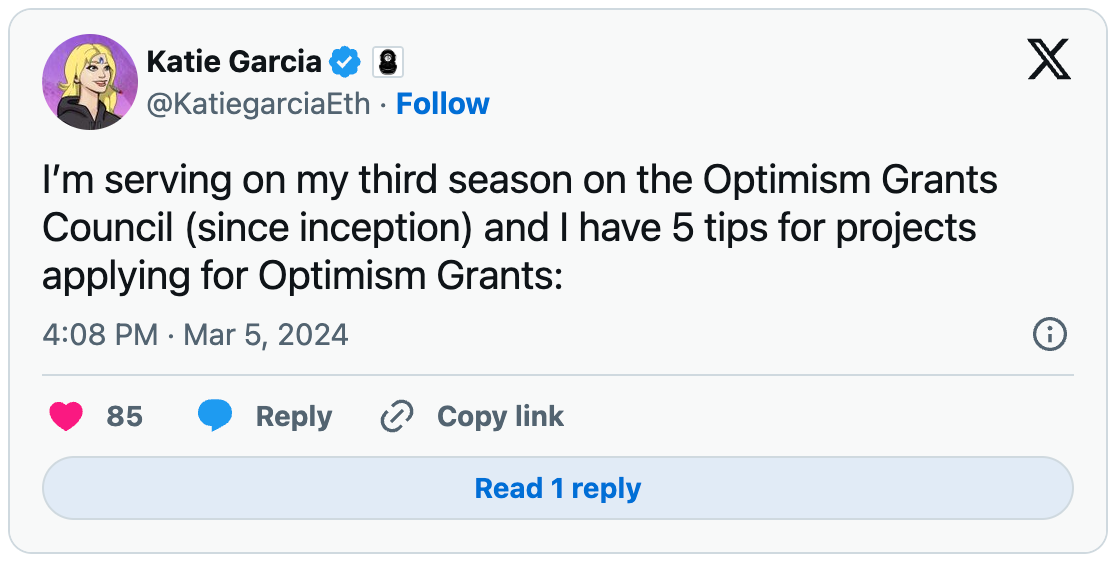Click the small affiliate badge beside the name
The height and width of the screenshot is (564, 1116).
coord(388,63)
